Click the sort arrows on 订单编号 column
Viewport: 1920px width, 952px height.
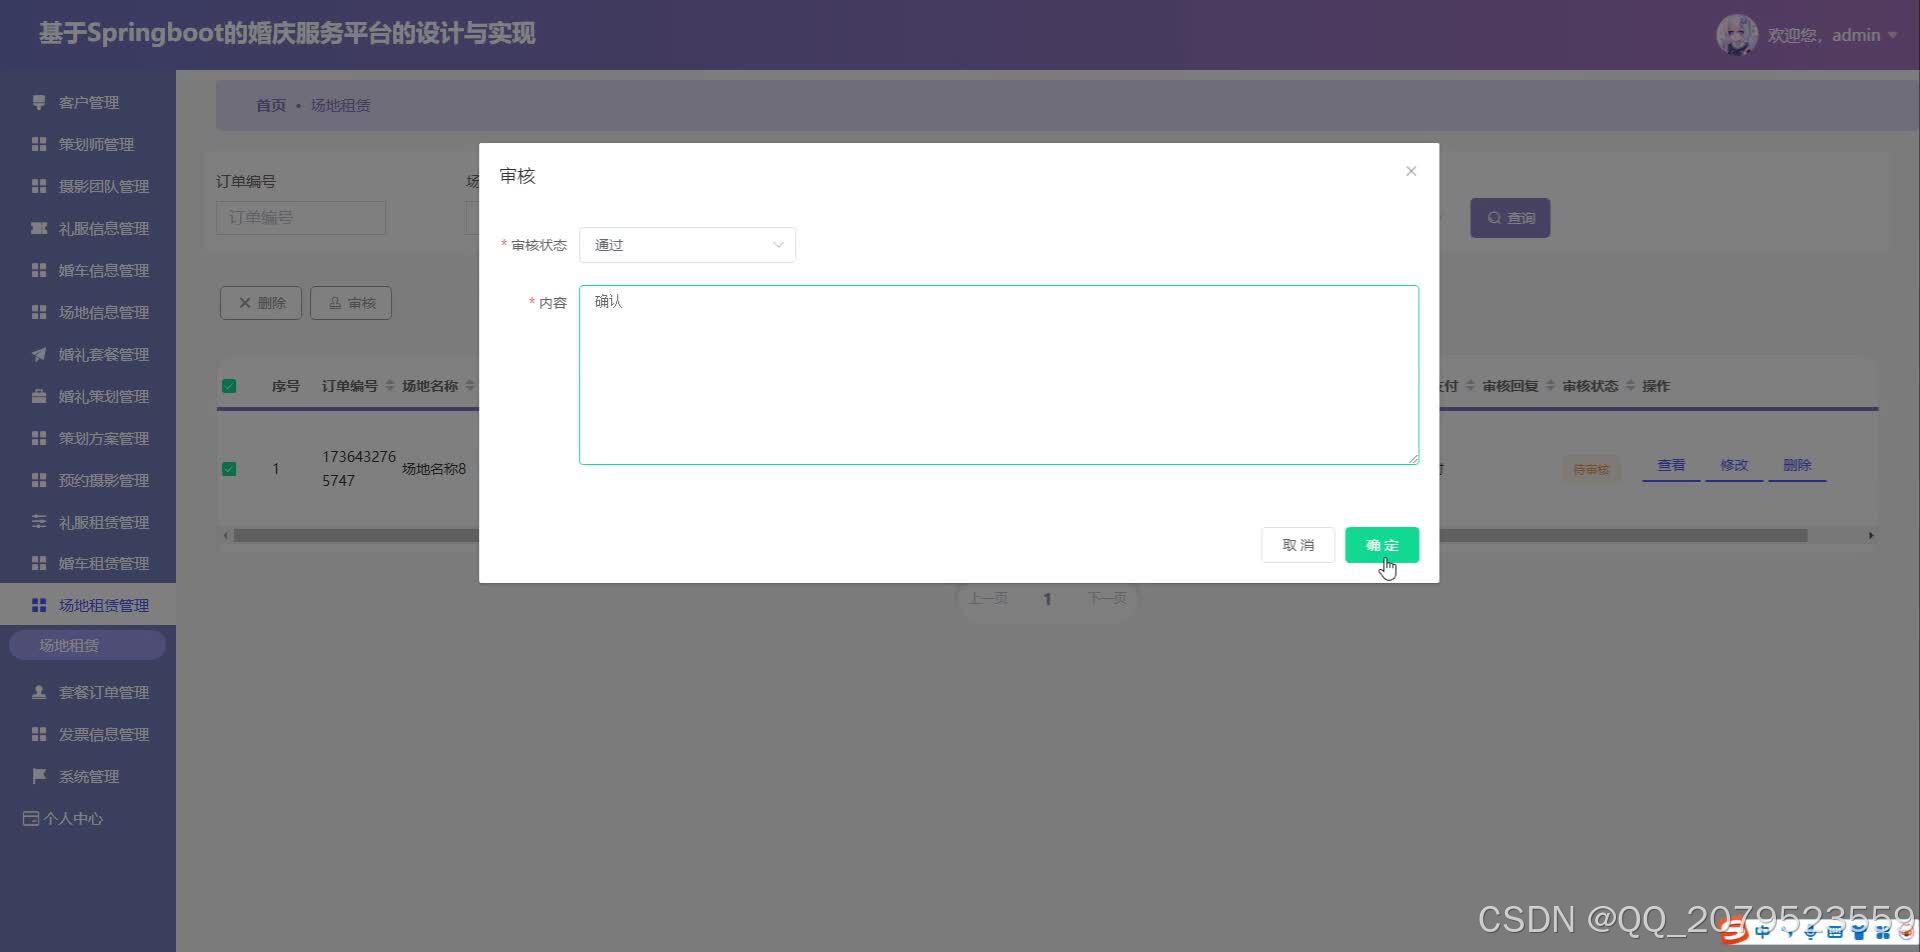pos(389,385)
